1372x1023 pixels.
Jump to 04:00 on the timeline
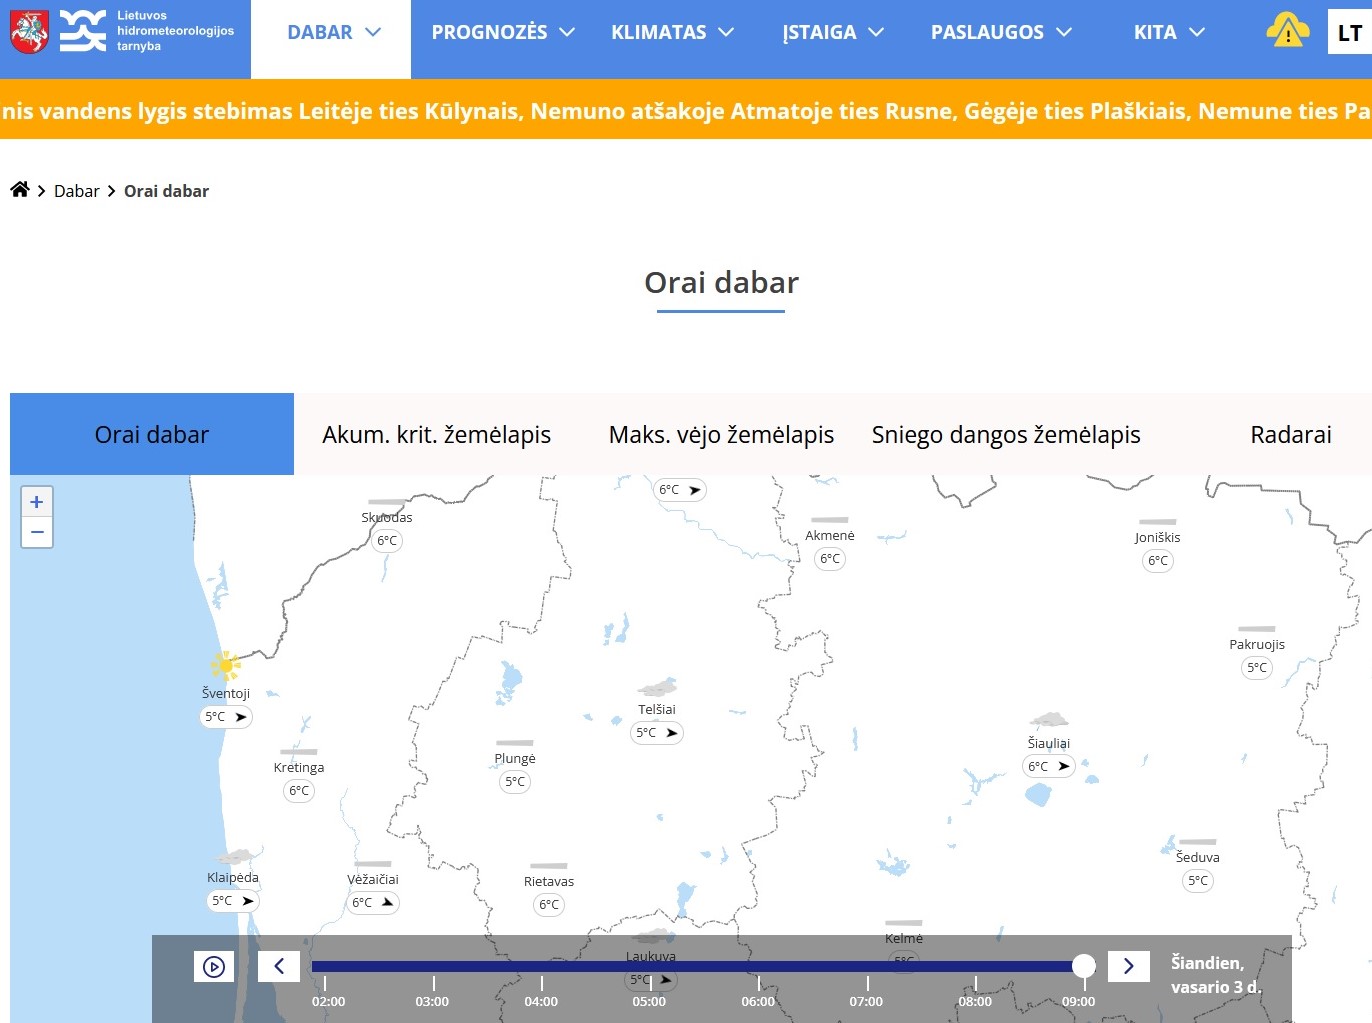tap(541, 1001)
